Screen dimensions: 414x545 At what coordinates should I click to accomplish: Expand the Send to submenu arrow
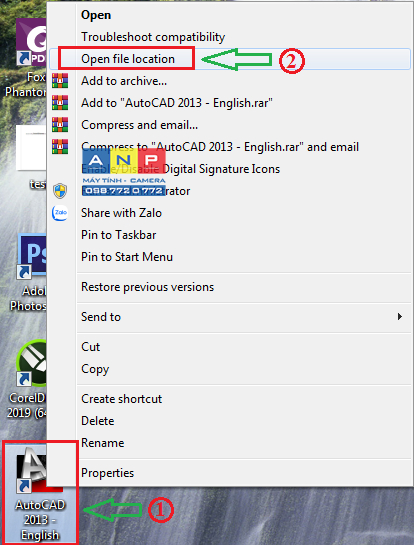tap(400, 317)
